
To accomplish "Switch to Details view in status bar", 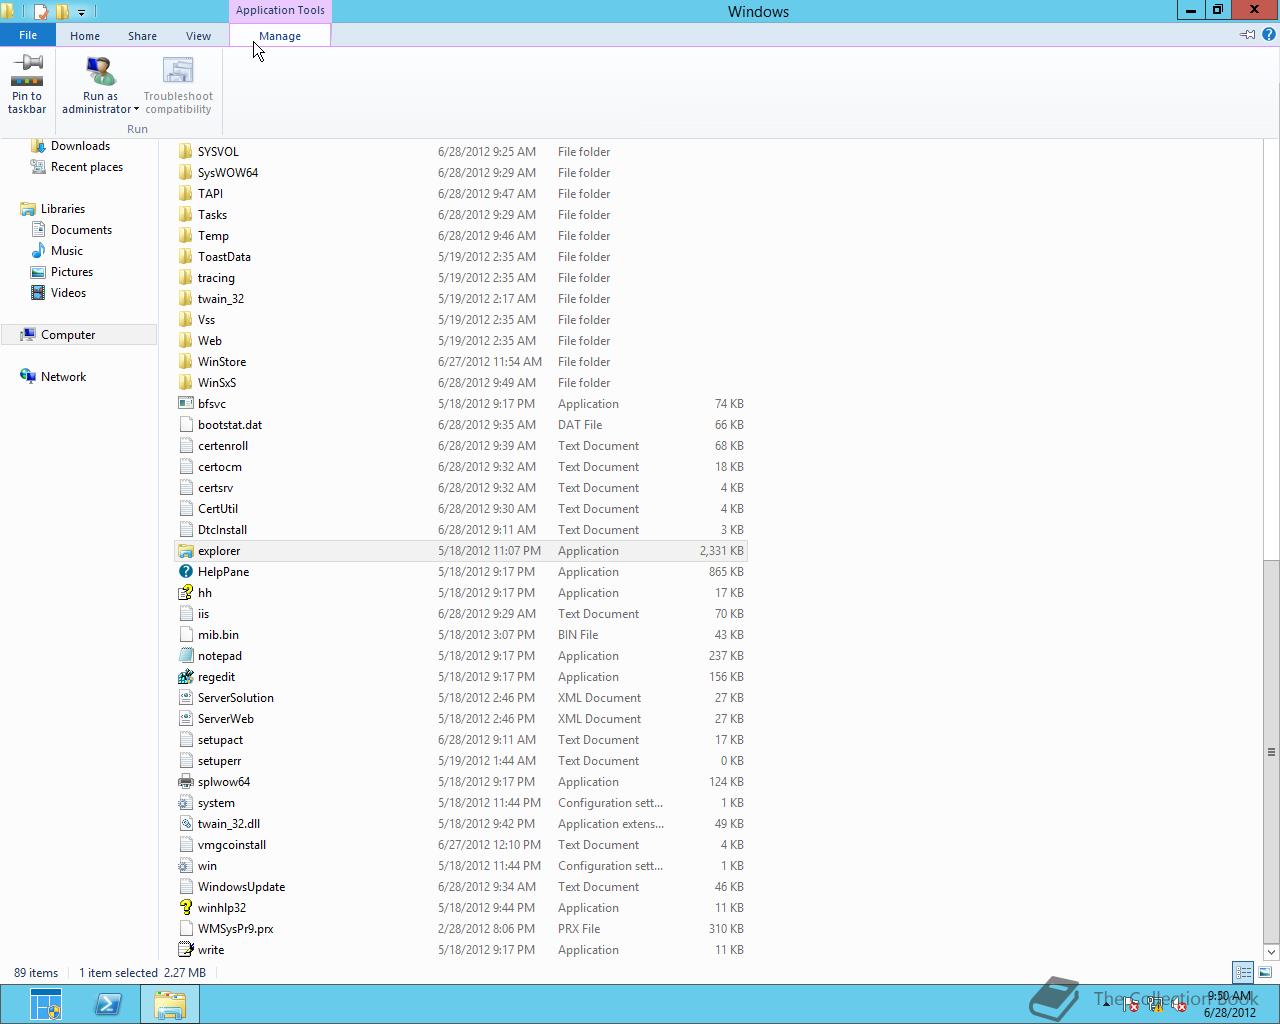I will pos(1243,972).
